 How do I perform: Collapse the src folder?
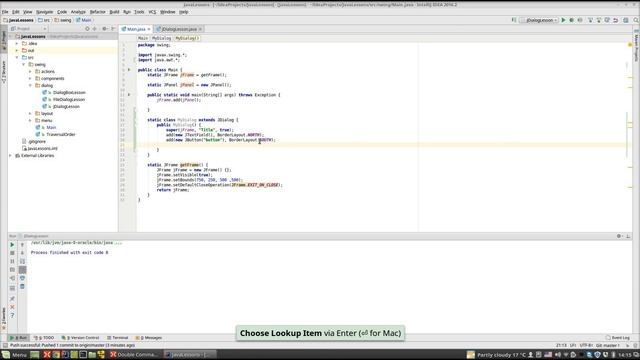(17, 58)
